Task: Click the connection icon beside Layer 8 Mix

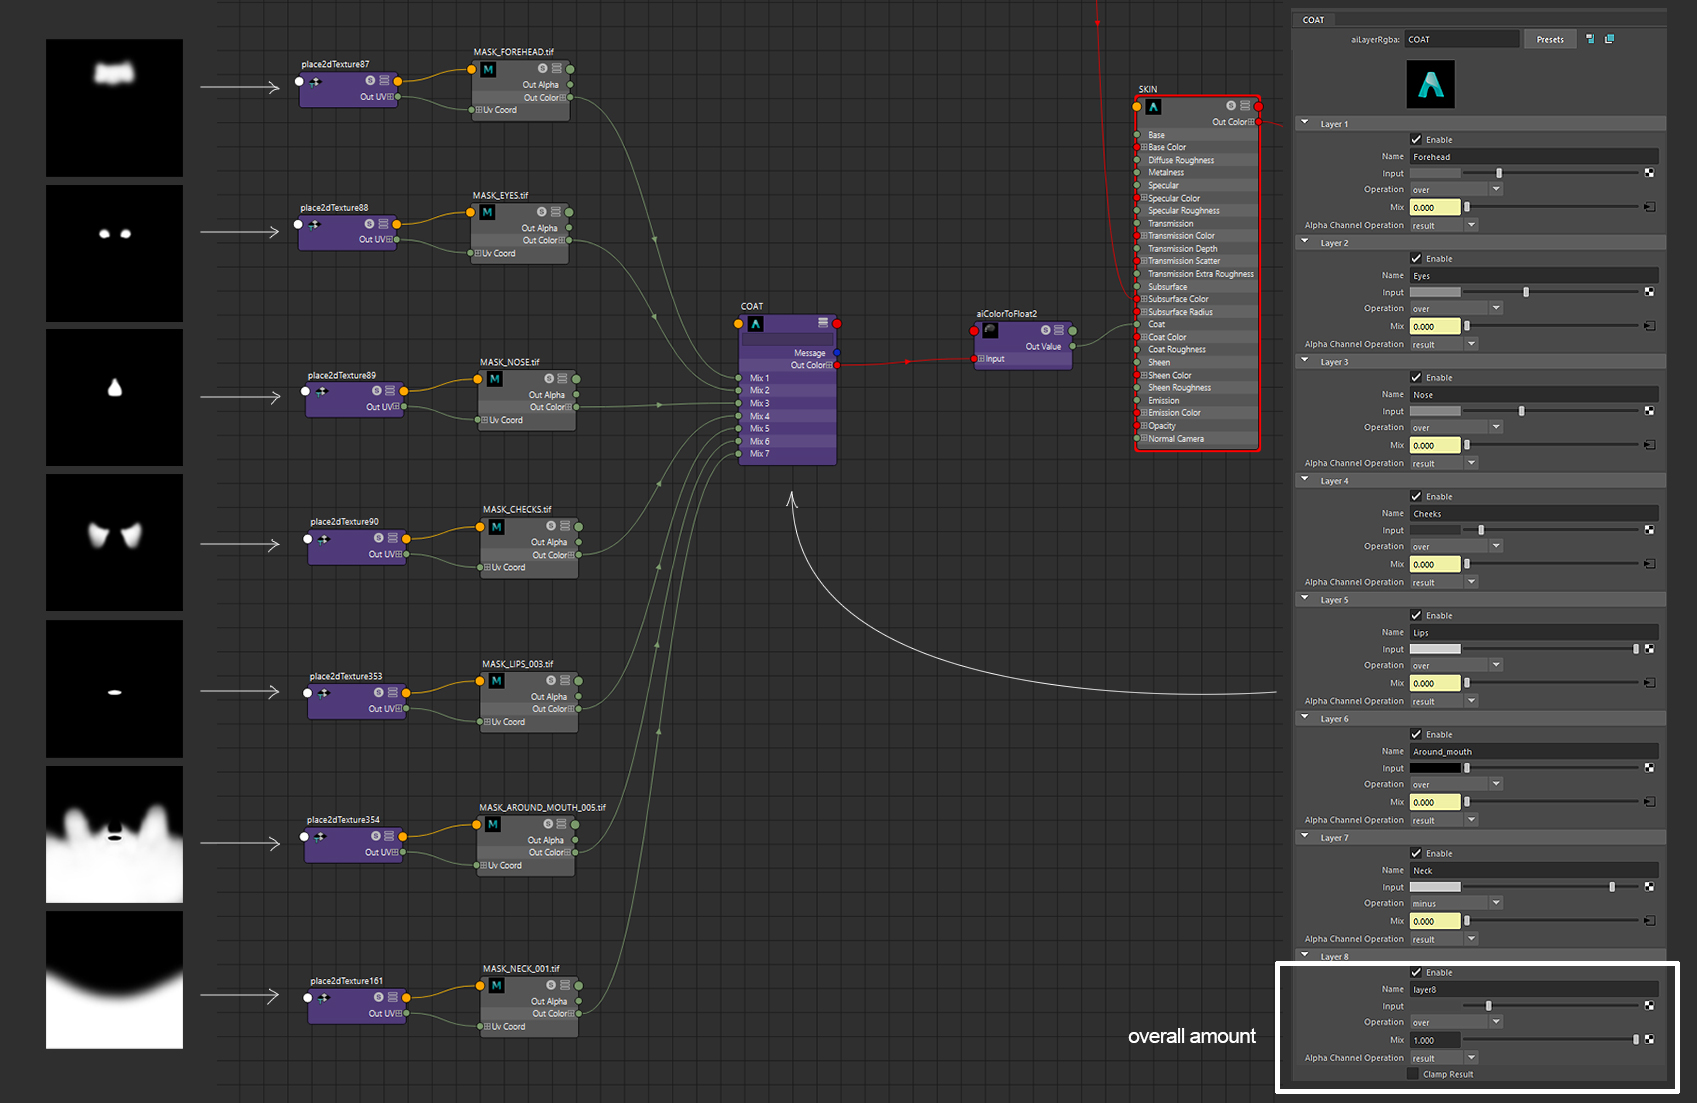Action: (1649, 1040)
